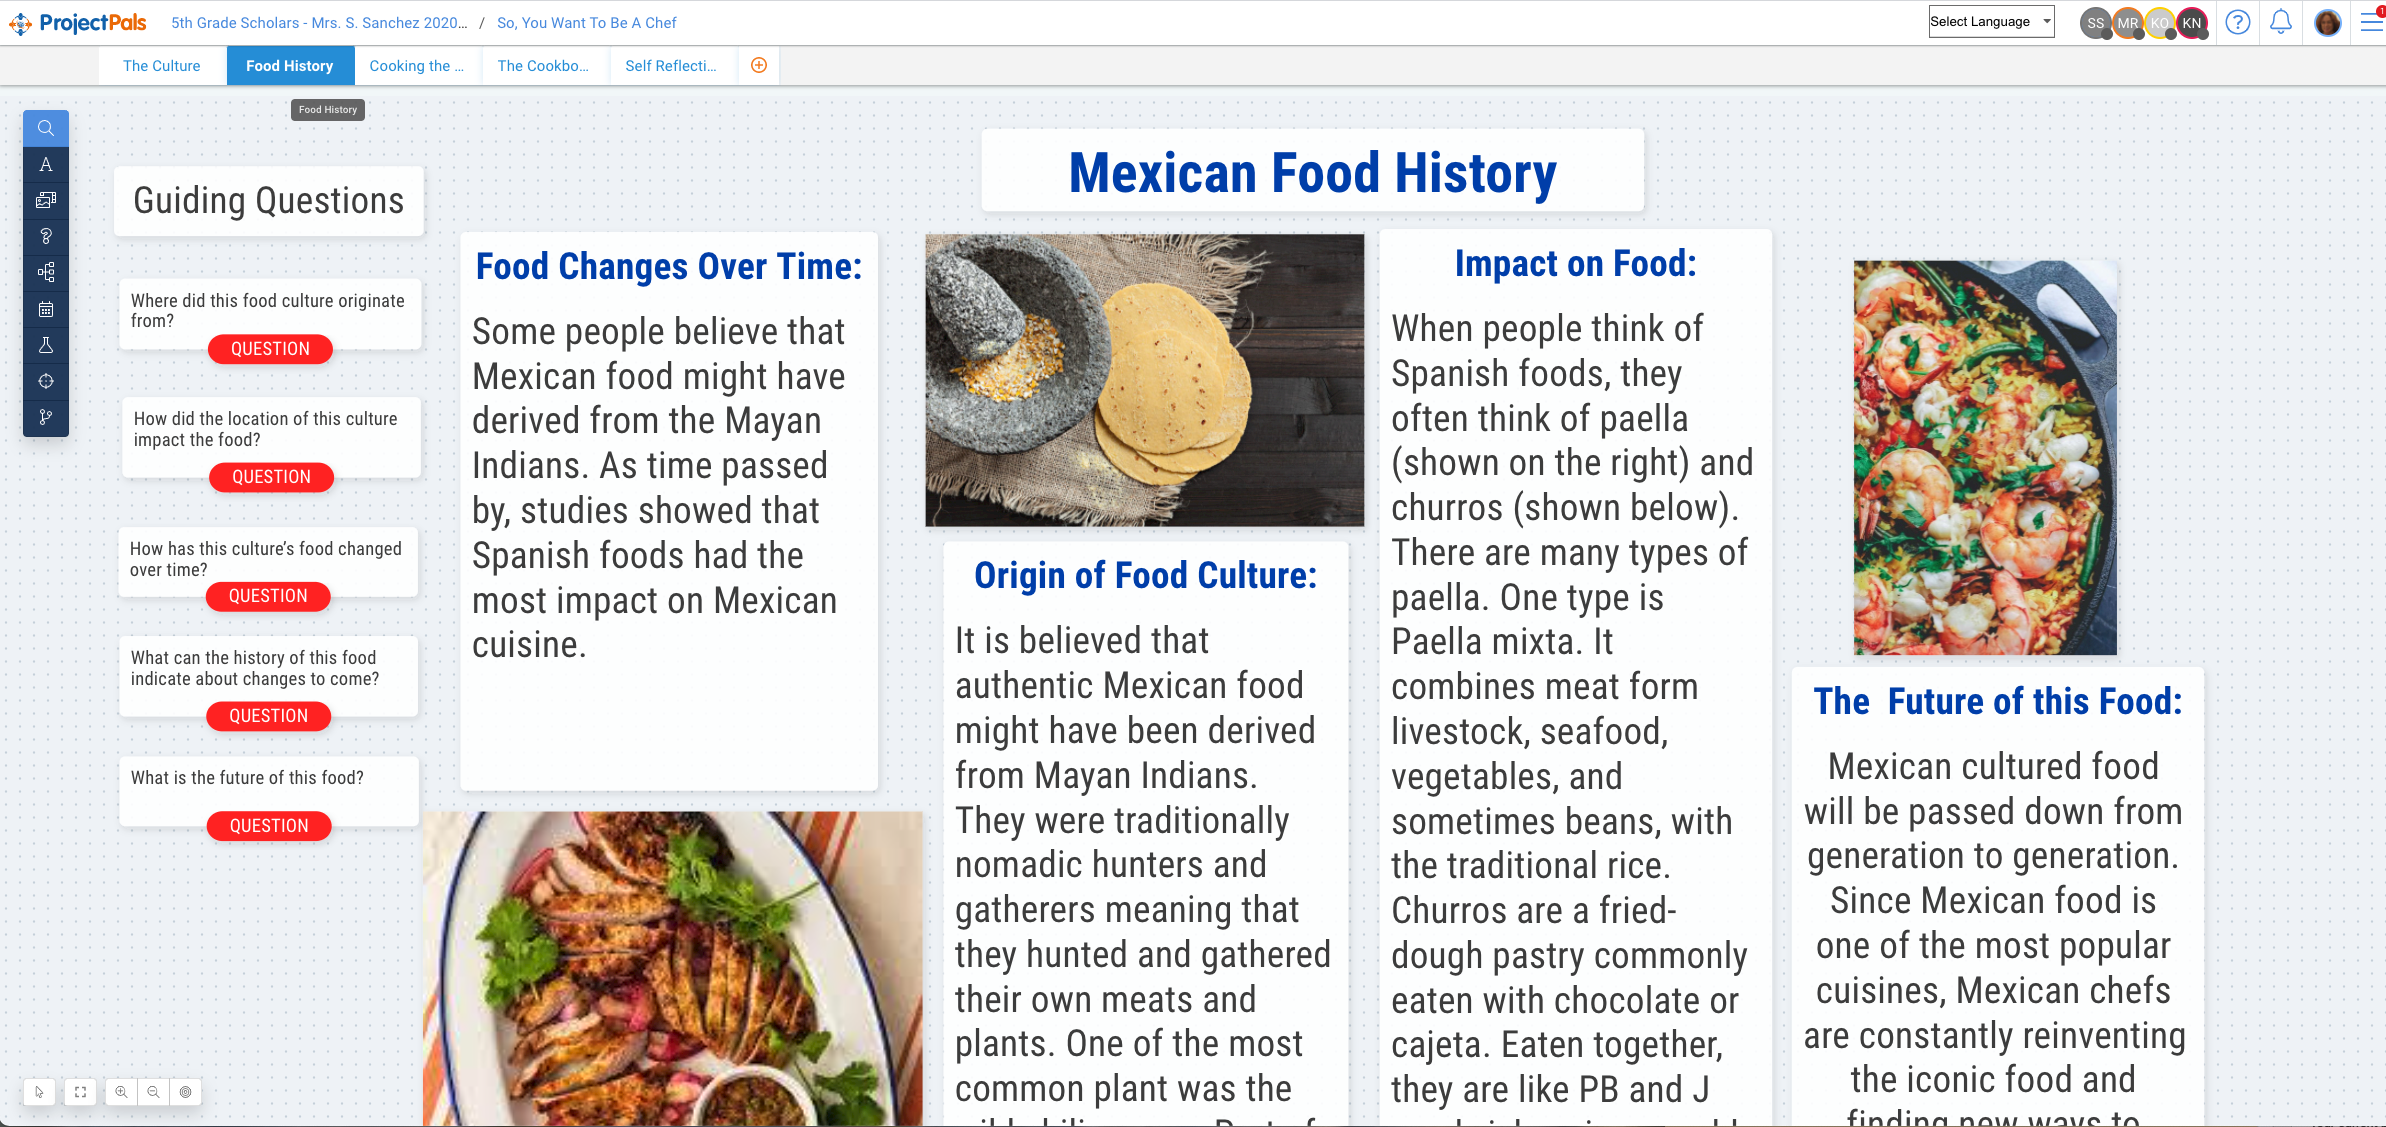Open the calendar tool in sidebar
Viewport: 2386px width, 1127px height.
(x=46, y=309)
